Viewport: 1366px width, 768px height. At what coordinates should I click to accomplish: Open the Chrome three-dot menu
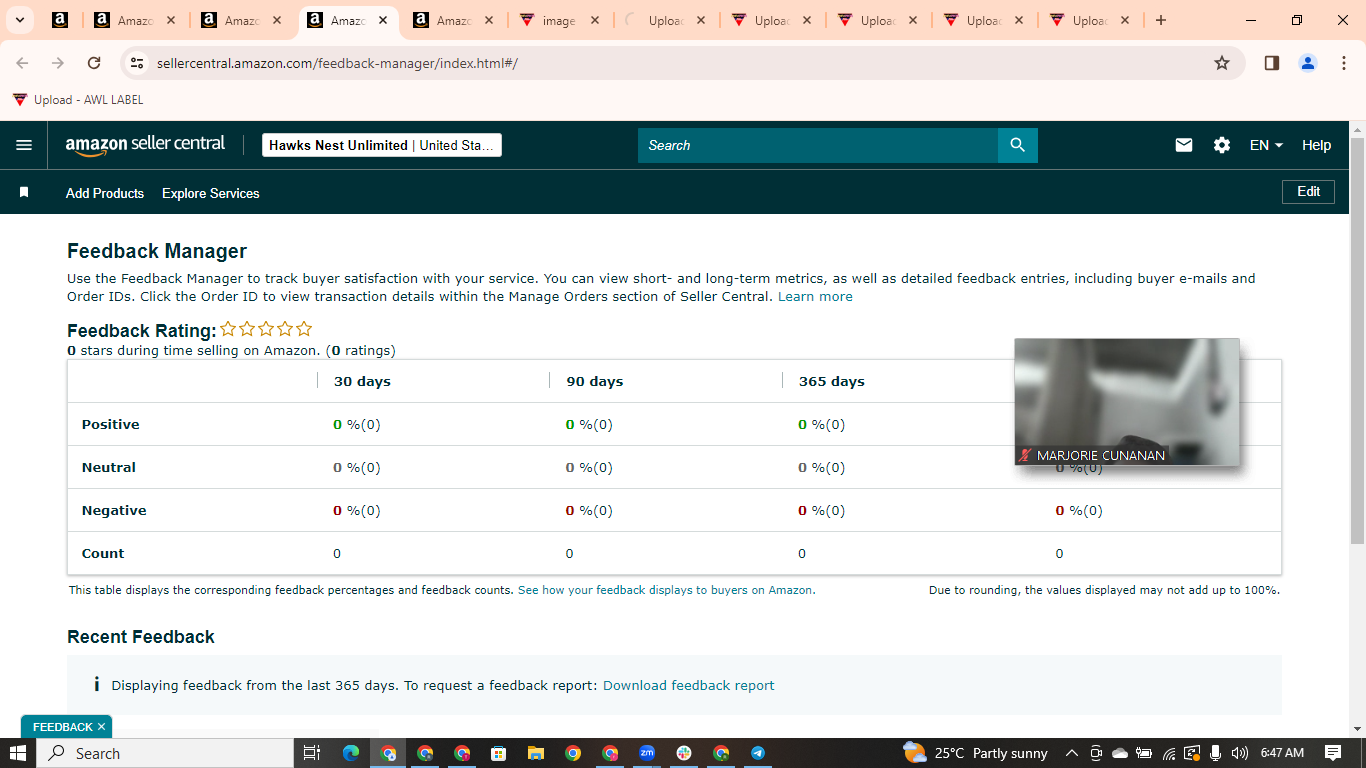pyautogui.click(x=1344, y=63)
